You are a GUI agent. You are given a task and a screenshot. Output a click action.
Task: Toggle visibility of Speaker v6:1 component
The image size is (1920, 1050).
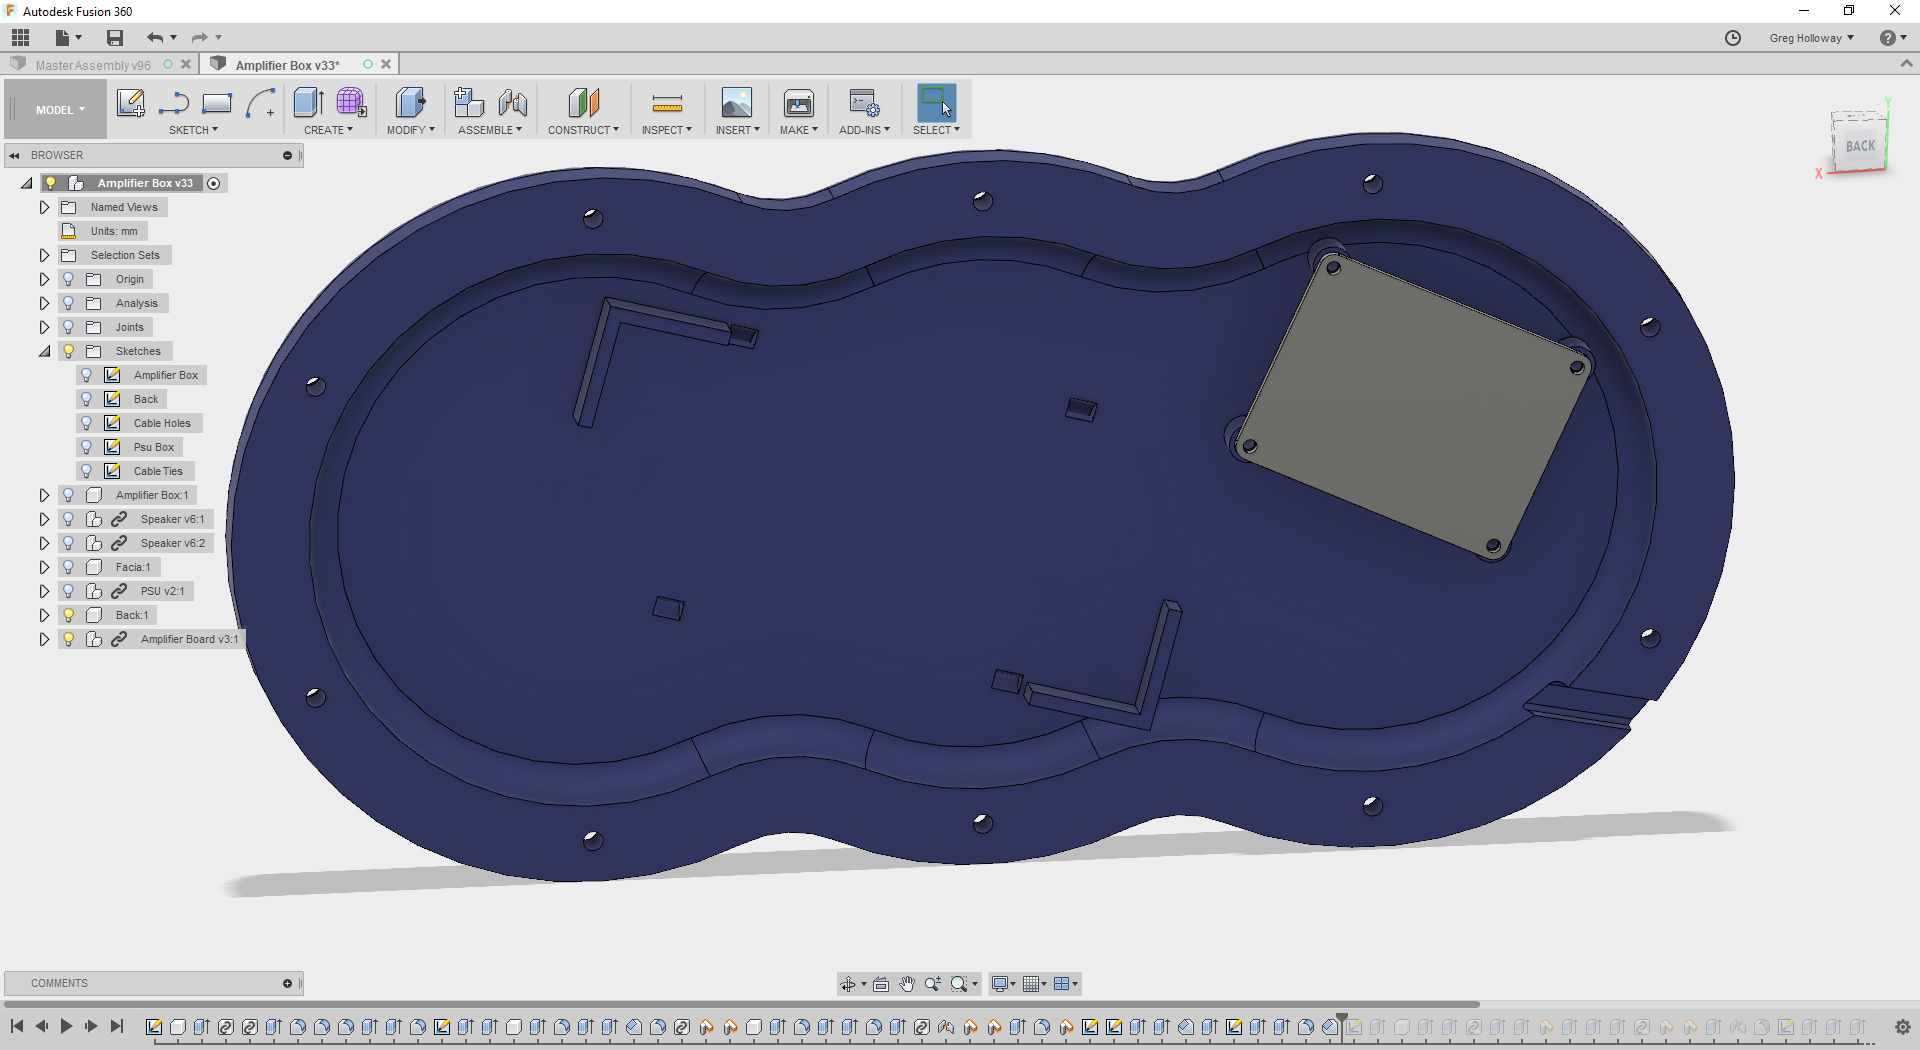click(68, 519)
